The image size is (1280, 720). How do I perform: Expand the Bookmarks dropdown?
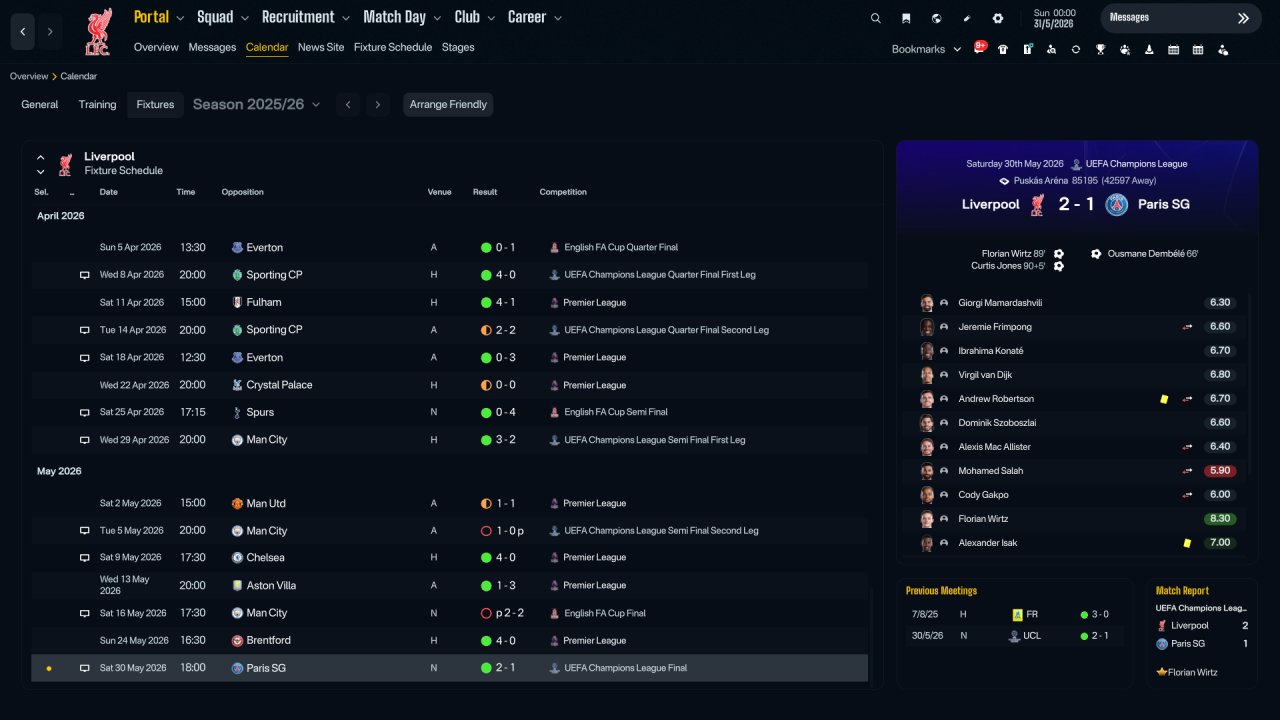pyautogui.click(x=926, y=49)
